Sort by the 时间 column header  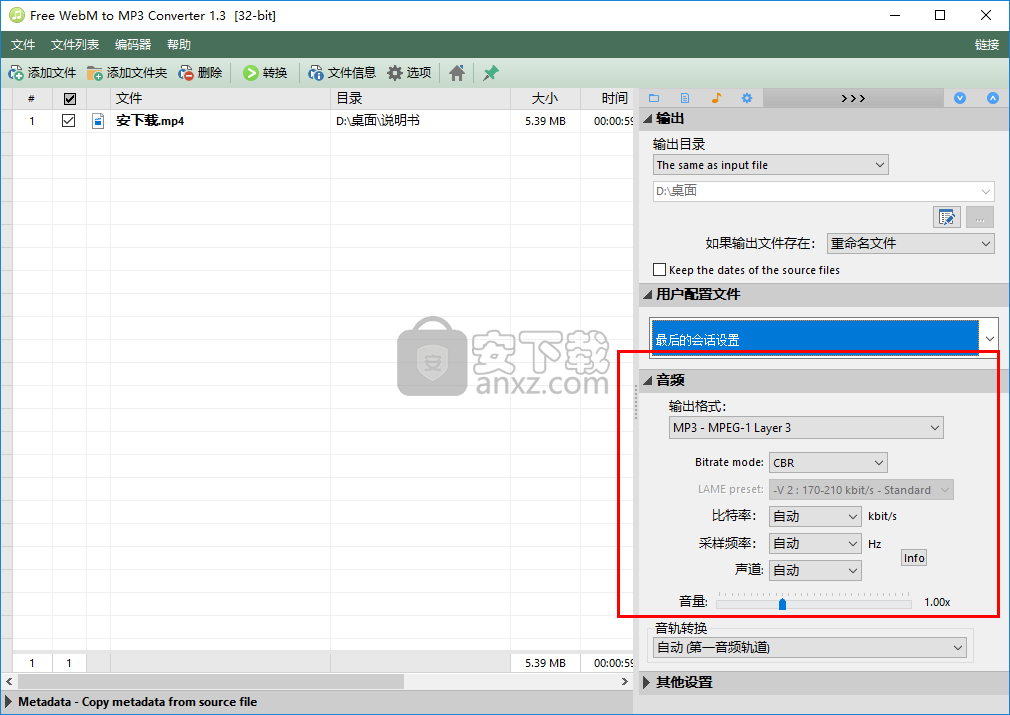[607, 99]
